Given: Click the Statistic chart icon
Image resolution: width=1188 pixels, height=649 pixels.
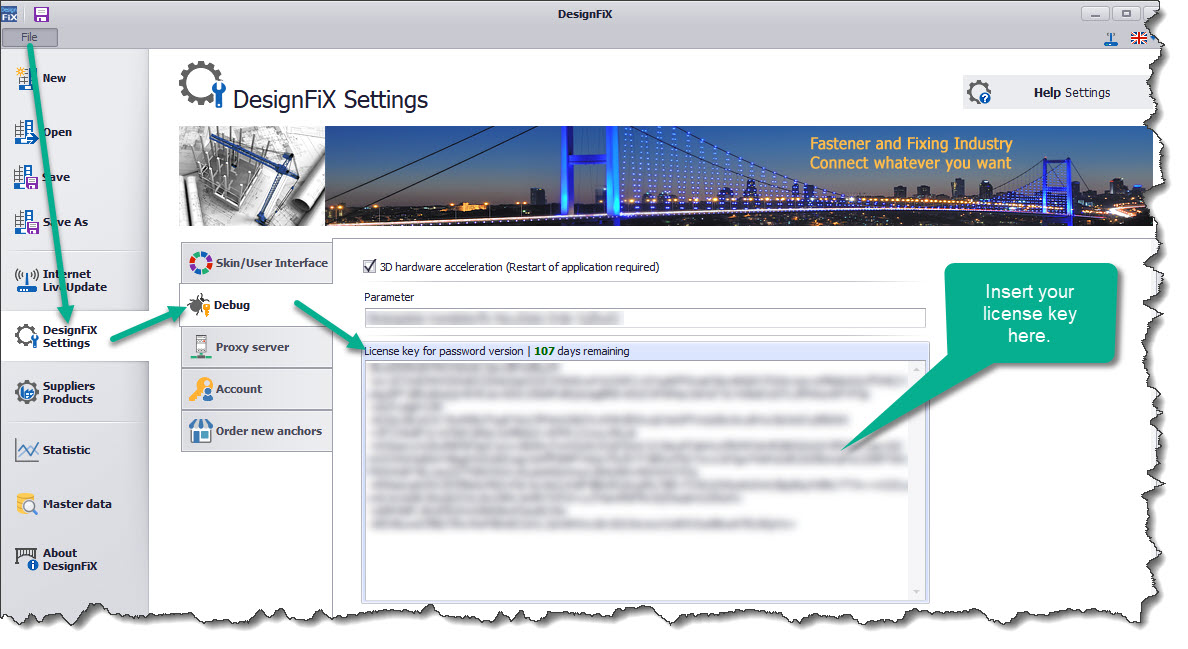Looking at the screenshot, I should point(27,451).
